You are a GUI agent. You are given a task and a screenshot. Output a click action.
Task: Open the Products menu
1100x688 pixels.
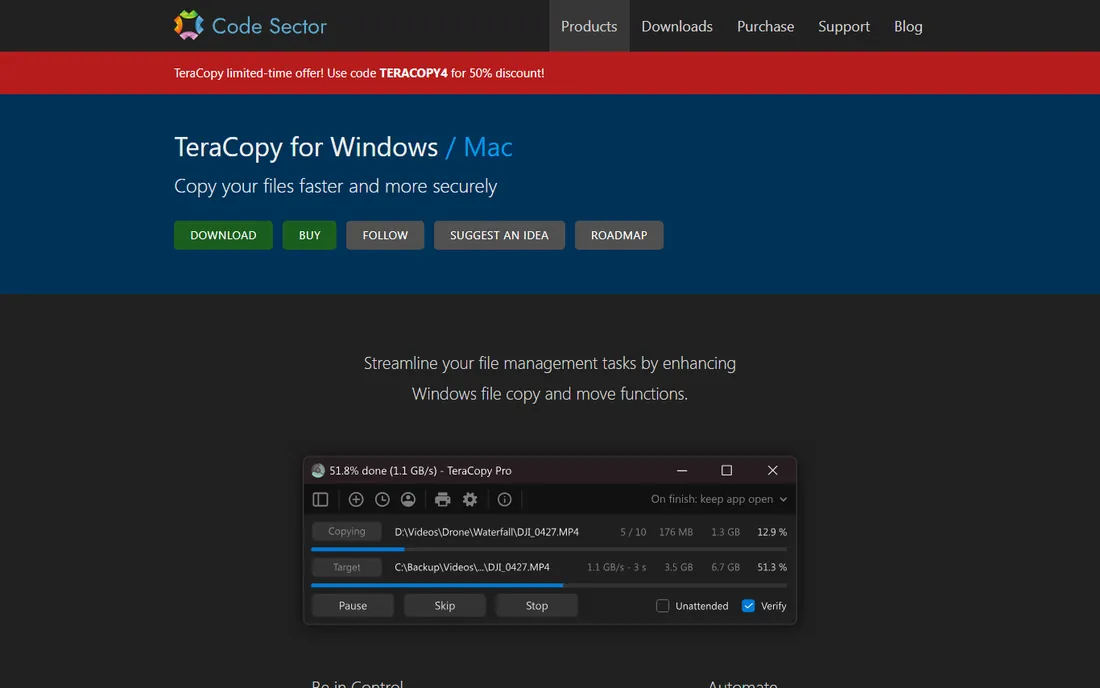click(x=589, y=26)
